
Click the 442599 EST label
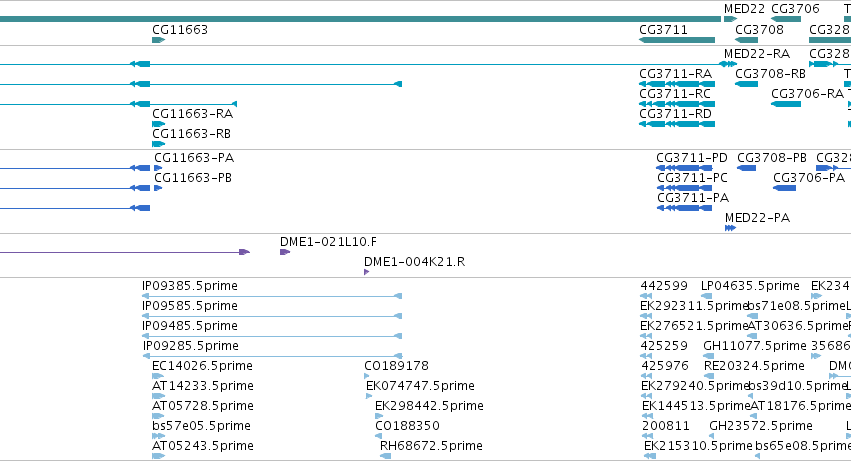664,286
